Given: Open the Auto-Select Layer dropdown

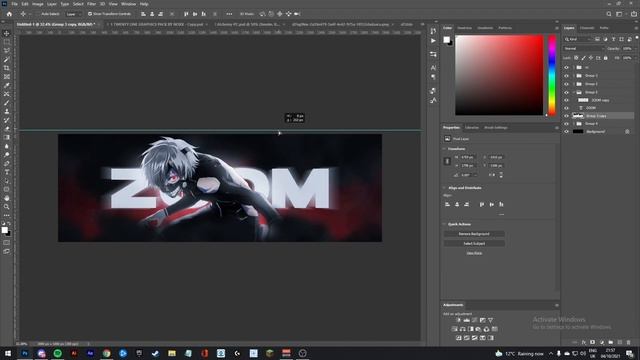Looking at the screenshot, I should [73, 14].
